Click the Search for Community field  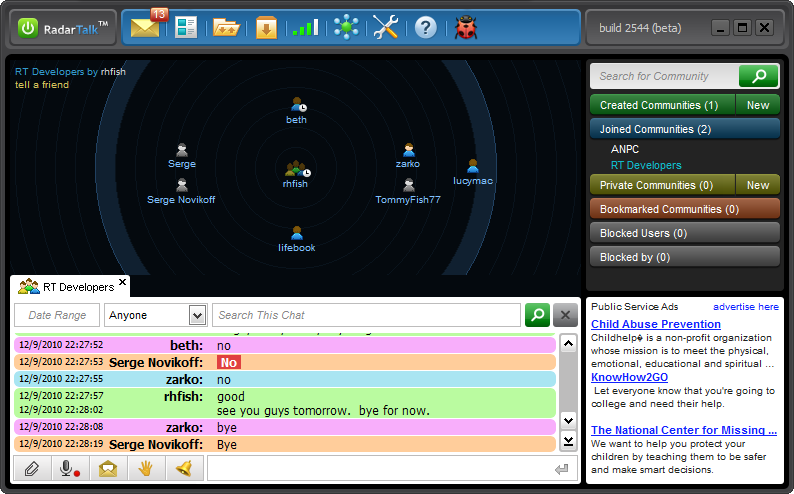pyautogui.click(x=664, y=76)
